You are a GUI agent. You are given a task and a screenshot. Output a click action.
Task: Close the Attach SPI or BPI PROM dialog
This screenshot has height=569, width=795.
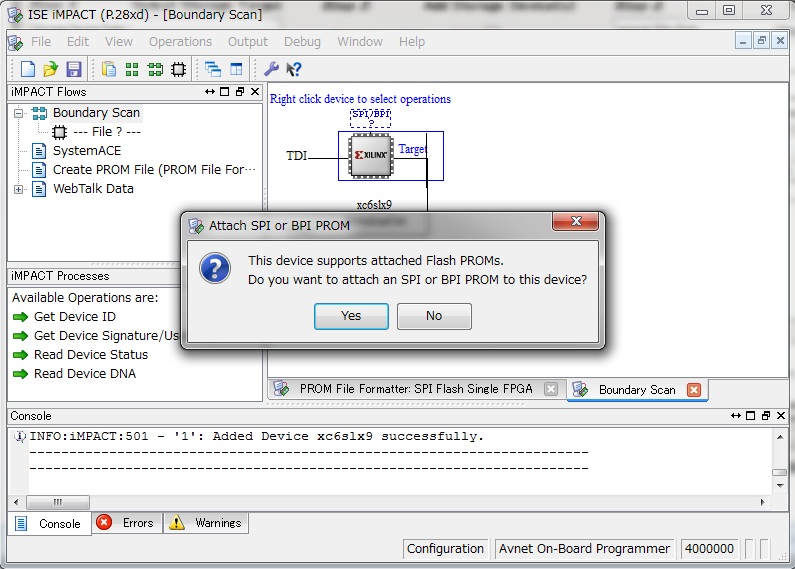575,221
